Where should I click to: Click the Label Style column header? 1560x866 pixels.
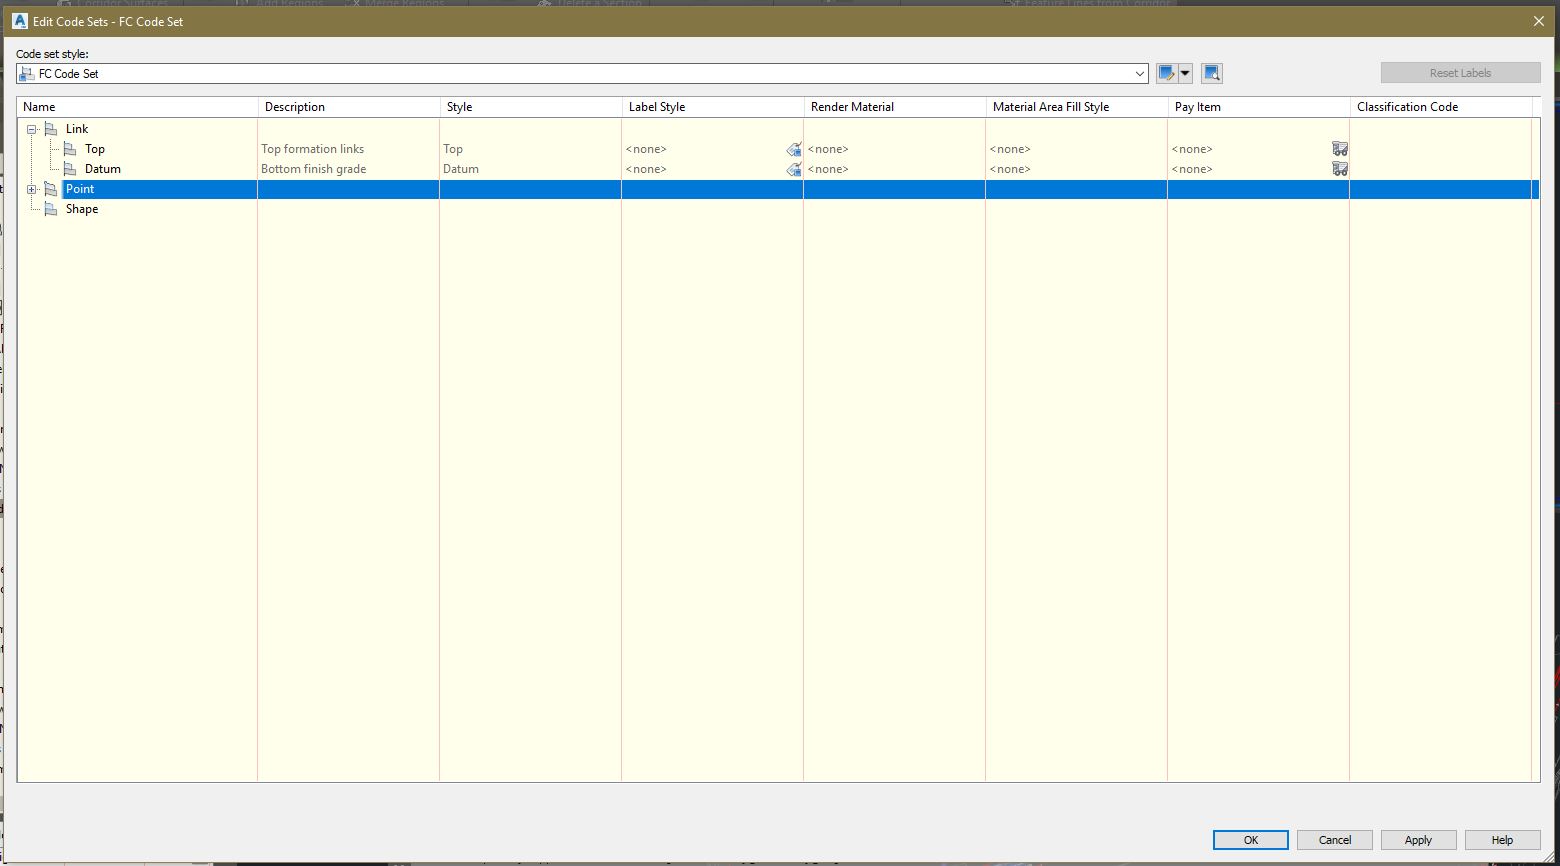(x=713, y=107)
